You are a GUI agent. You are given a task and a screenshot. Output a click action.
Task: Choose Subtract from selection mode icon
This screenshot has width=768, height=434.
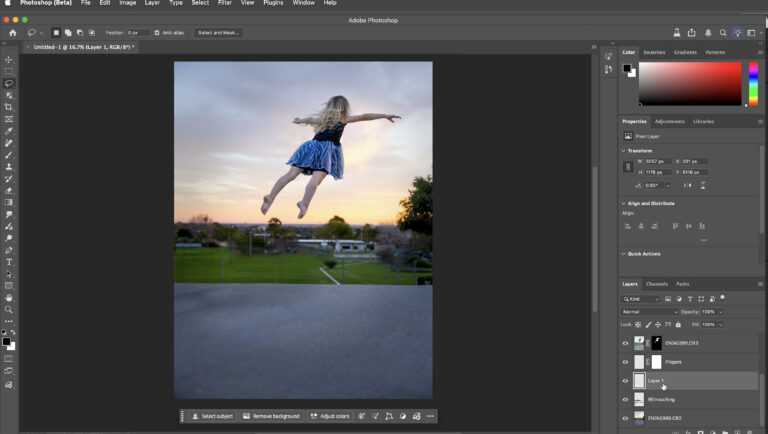pos(80,33)
